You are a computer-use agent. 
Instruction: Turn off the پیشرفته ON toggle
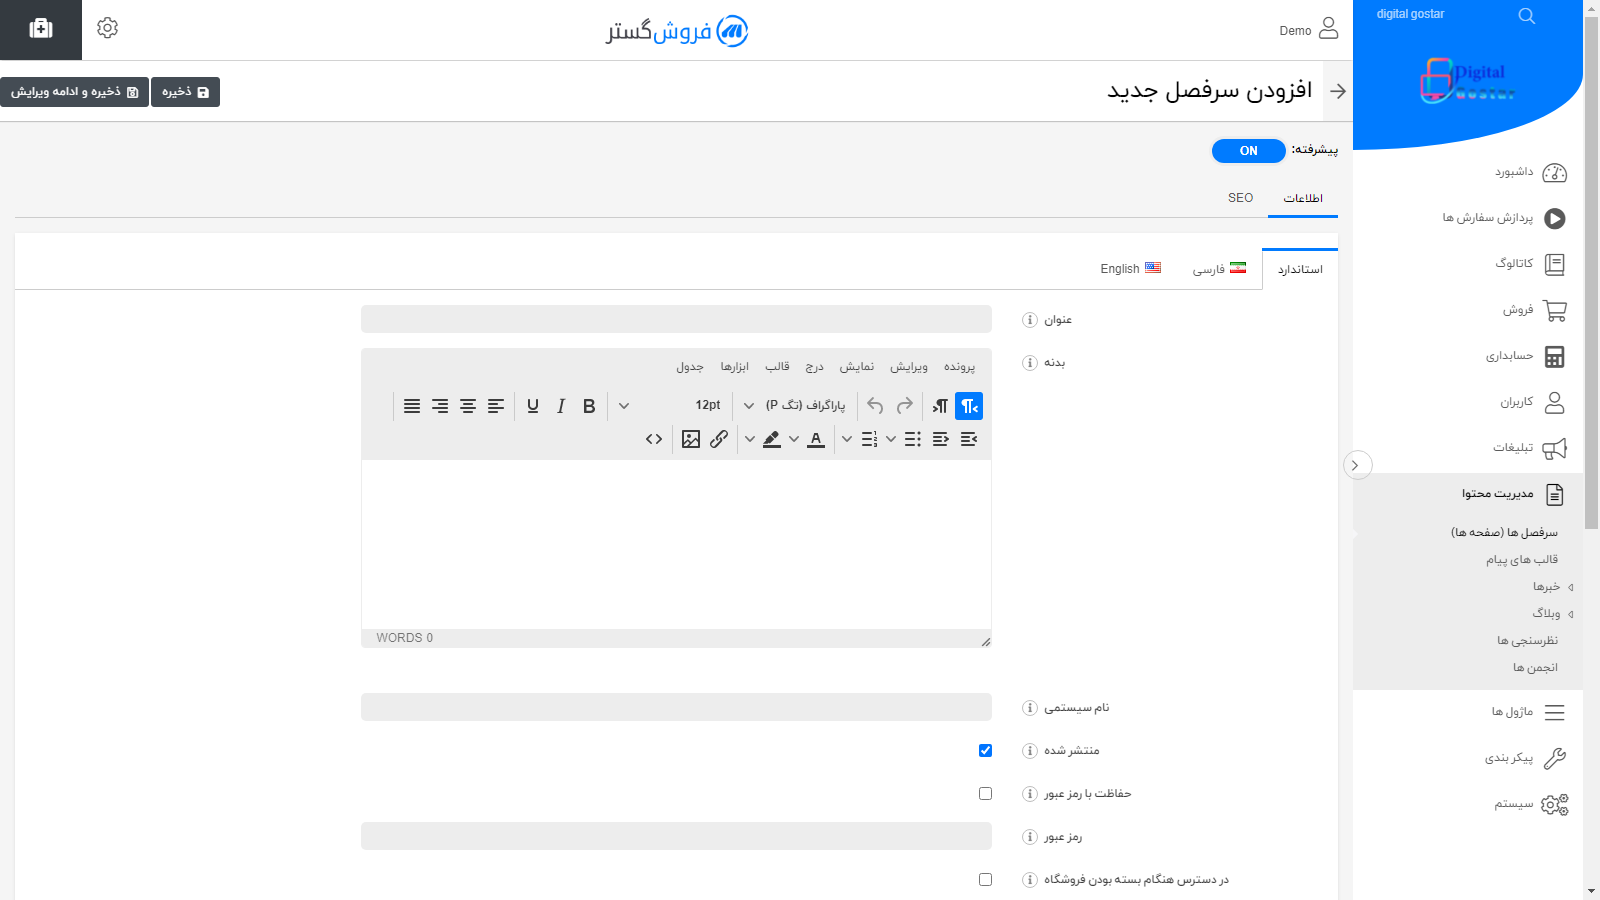(1247, 150)
